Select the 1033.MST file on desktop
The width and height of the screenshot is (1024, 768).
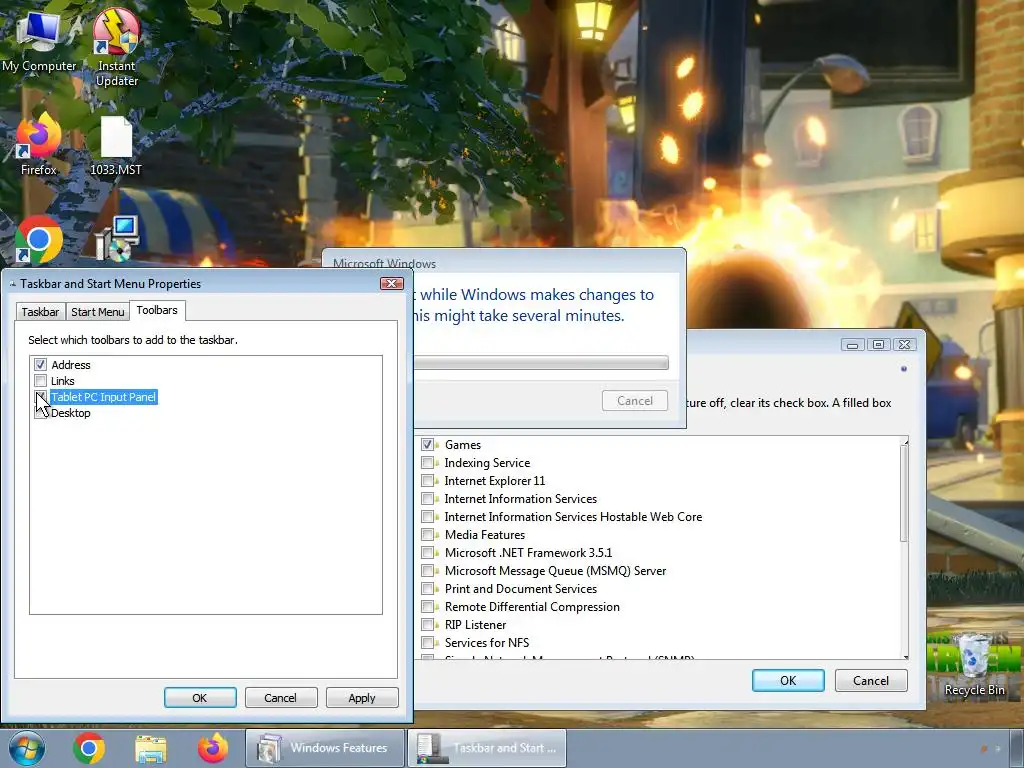(116, 145)
